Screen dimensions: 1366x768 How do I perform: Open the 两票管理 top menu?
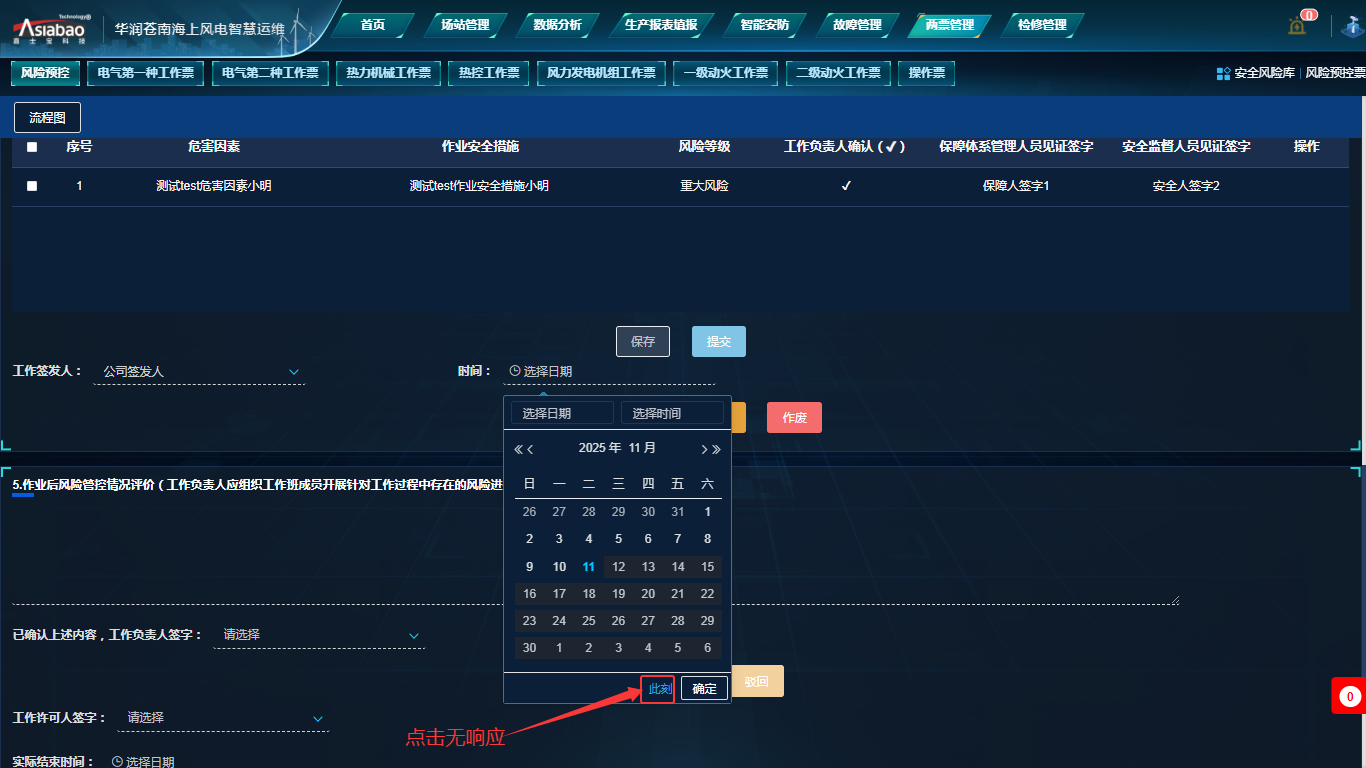pyautogui.click(x=949, y=25)
